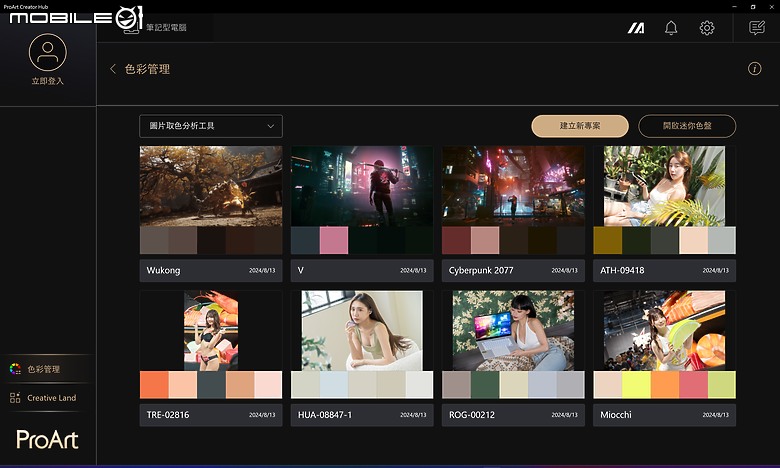Image resolution: width=780 pixels, height=468 pixels.
Task: Click the Miocchi title label
Action: (616, 415)
